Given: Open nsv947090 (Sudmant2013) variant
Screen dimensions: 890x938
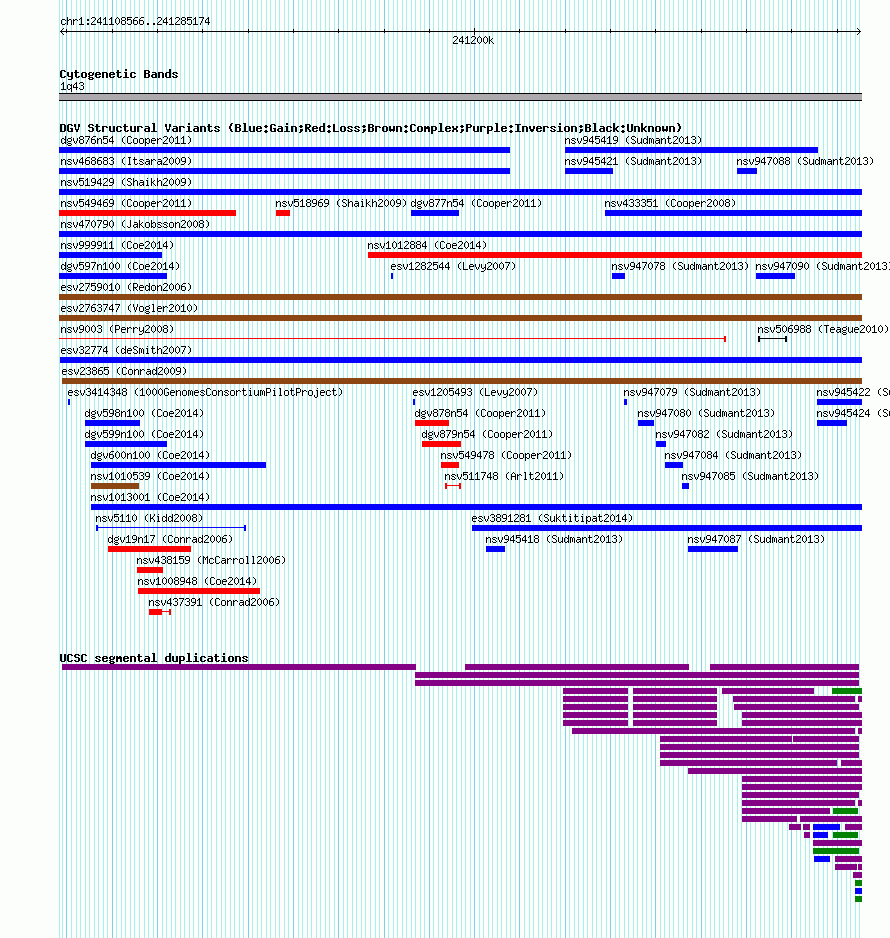Looking at the screenshot, I should [822, 266].
